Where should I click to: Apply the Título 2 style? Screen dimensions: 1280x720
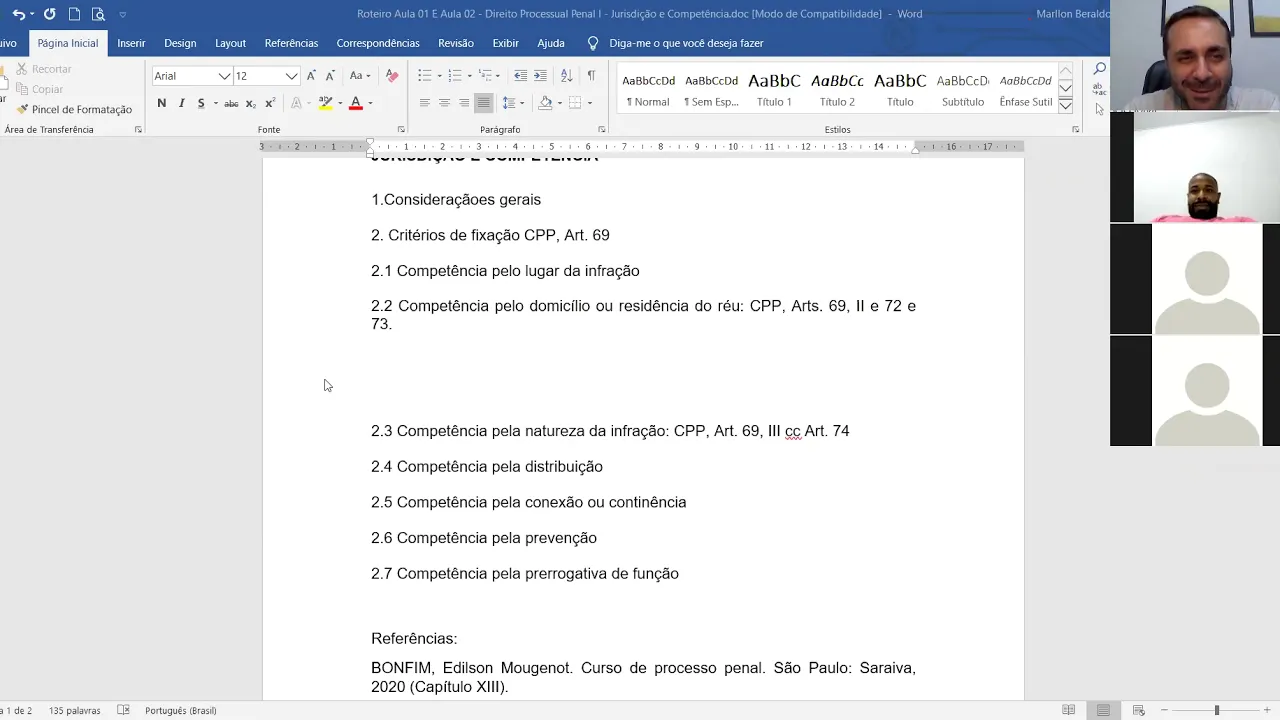[x=837, y=89]
